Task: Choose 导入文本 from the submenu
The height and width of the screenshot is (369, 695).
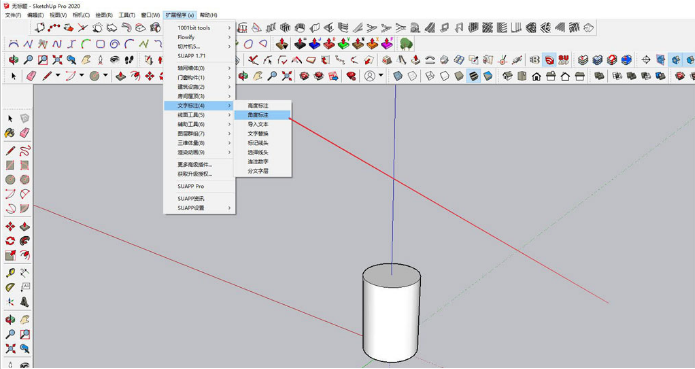Action: [263, 124]
